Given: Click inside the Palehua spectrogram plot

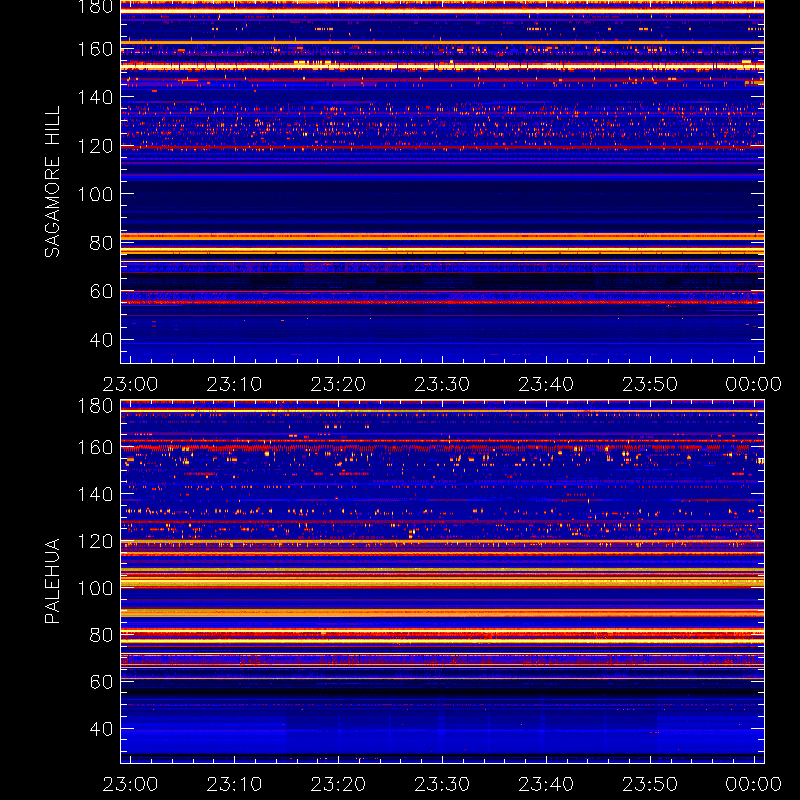Looking at the screenshot, I should 442,581.
